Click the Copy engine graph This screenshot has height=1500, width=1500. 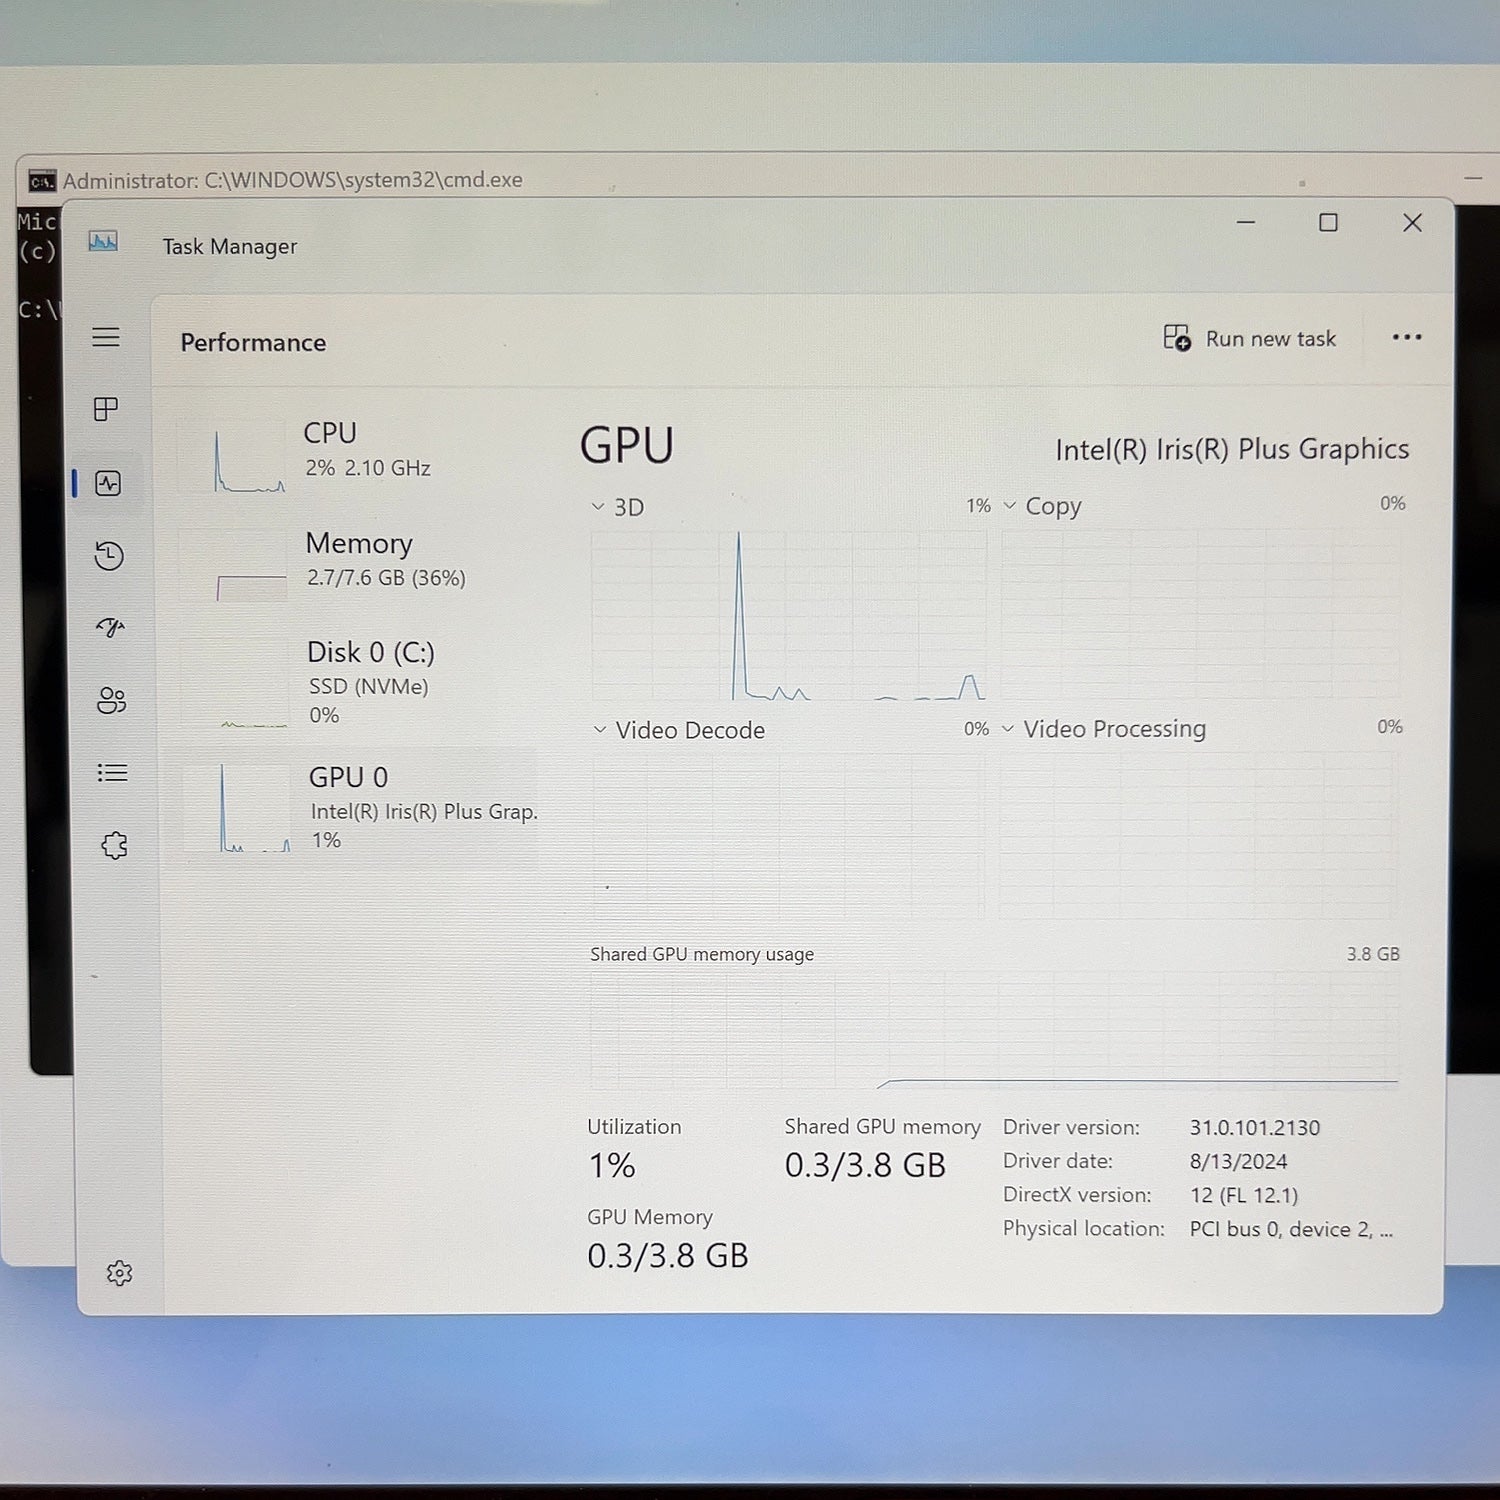1201,614
